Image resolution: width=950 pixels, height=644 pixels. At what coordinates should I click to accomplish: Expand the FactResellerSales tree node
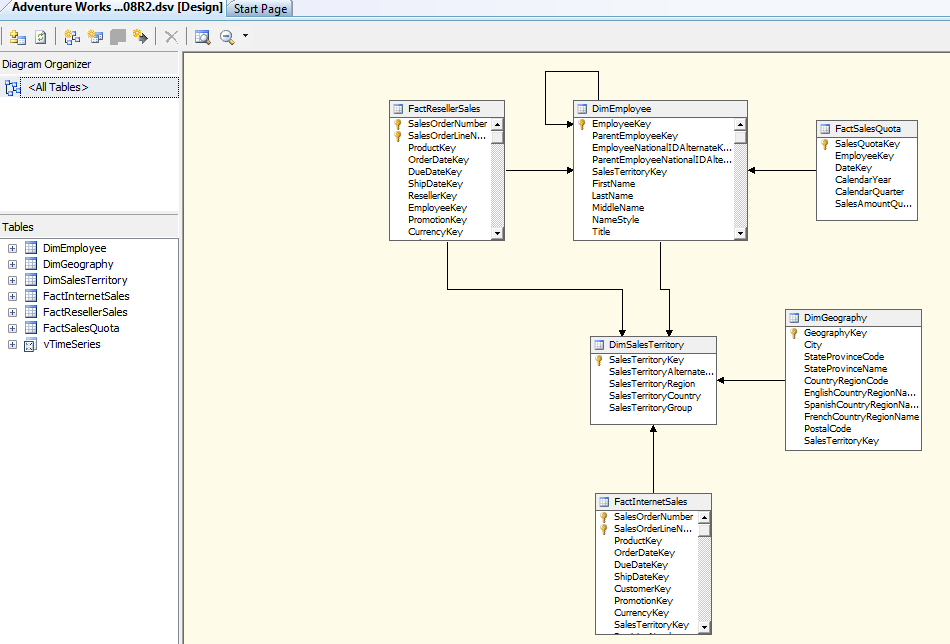(12, 313)
